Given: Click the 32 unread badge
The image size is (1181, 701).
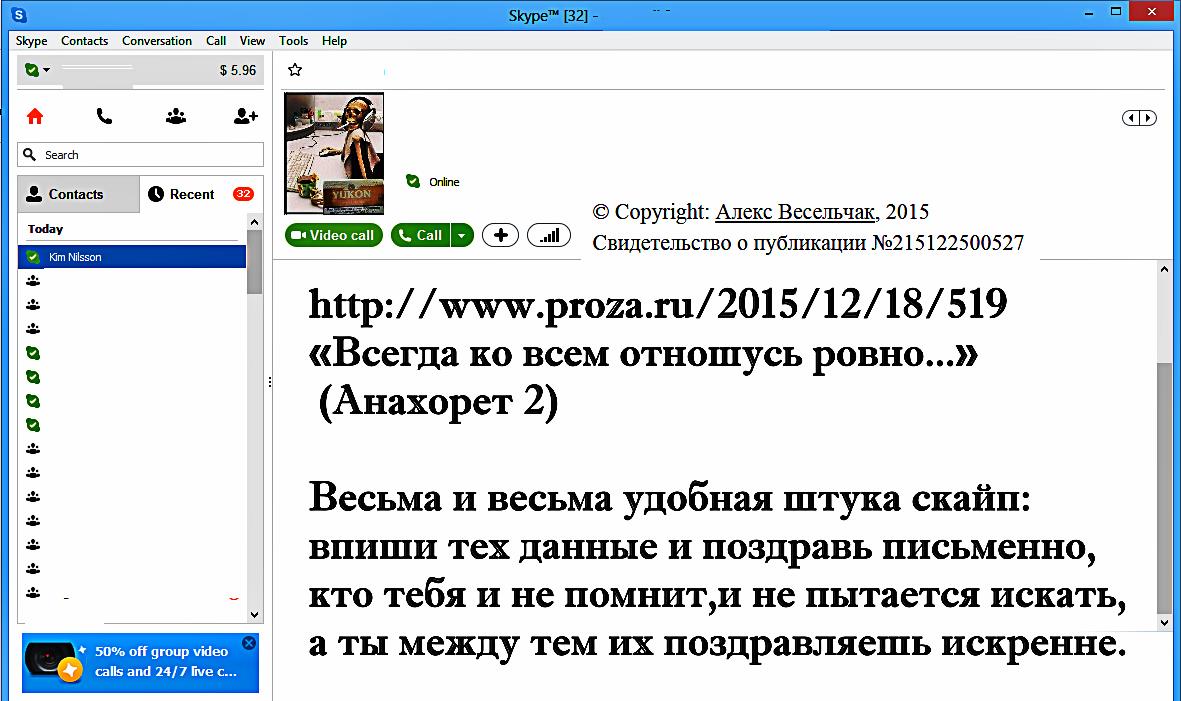Looking at the screenshot, I should [x=243, y=194].
